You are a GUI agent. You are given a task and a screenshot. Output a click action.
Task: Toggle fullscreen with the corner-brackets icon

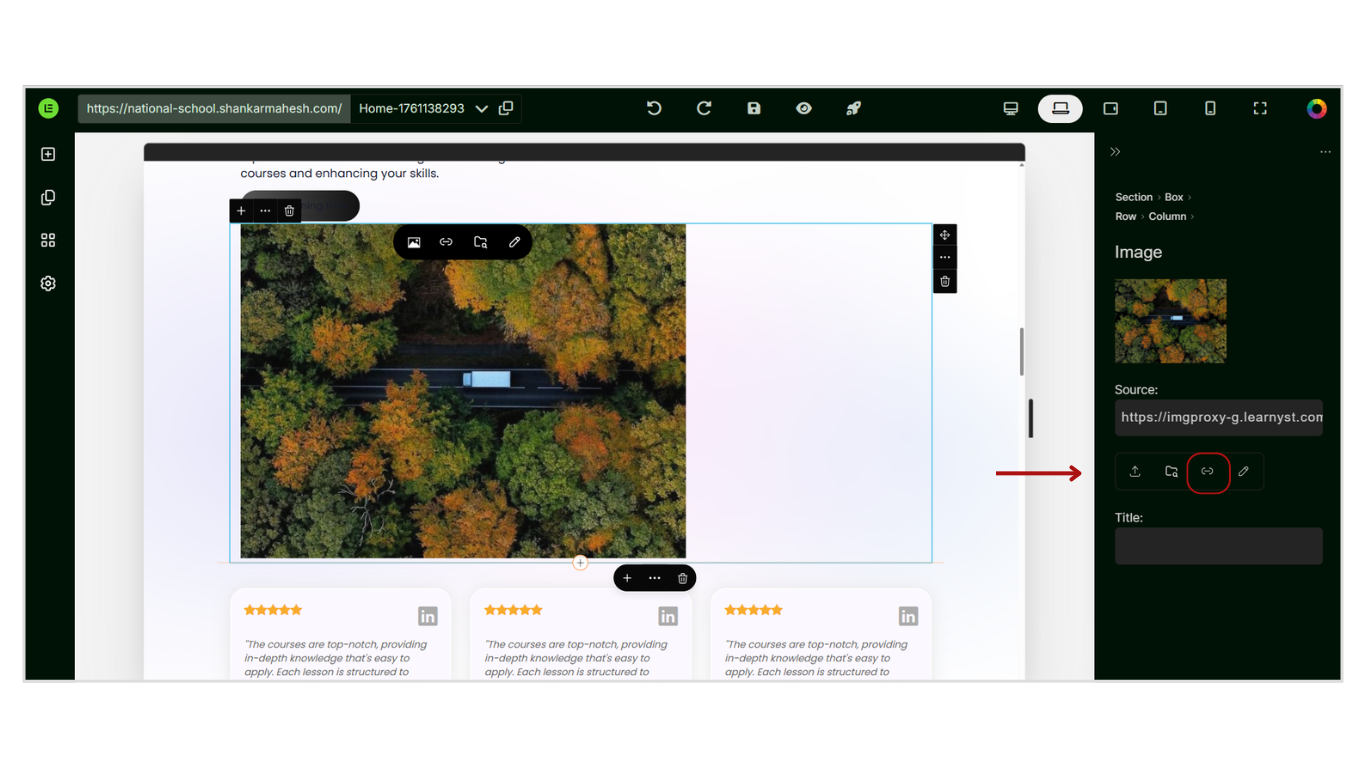[1260, 108]
